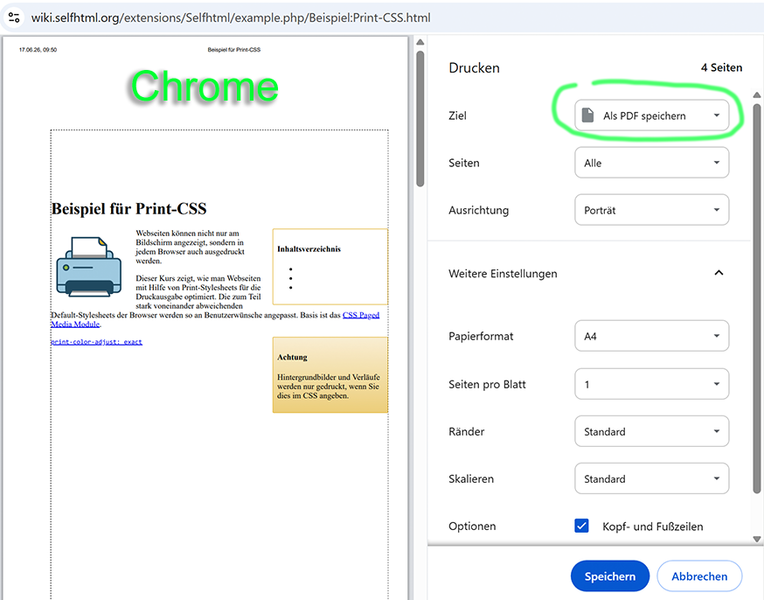The height and width of the screenshot is (600, 764).
Task: Open the Papierformat dropdown set to A4
Action: coord(651,336)
